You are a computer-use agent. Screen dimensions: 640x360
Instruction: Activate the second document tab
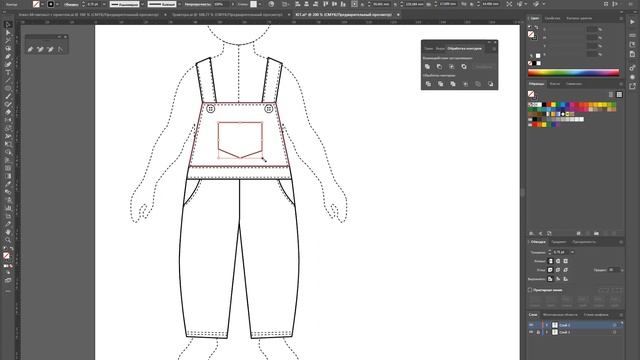point(227,15)
